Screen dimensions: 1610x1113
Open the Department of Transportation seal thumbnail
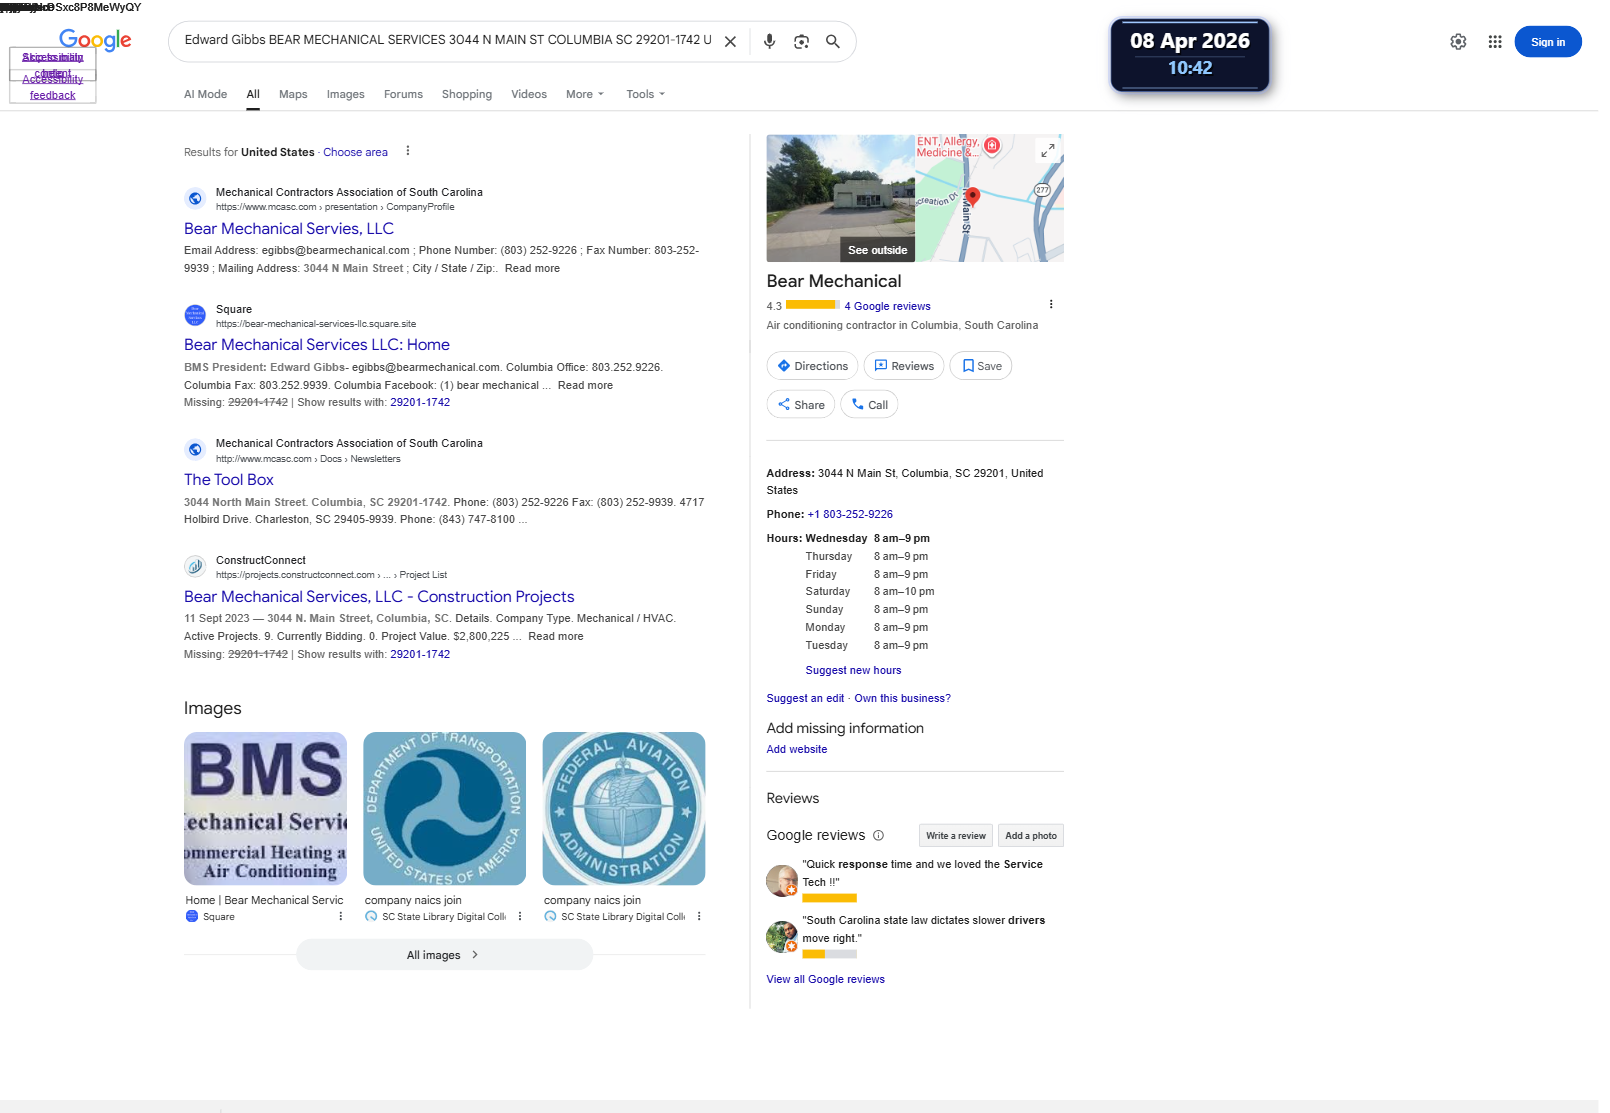(444, 809)
